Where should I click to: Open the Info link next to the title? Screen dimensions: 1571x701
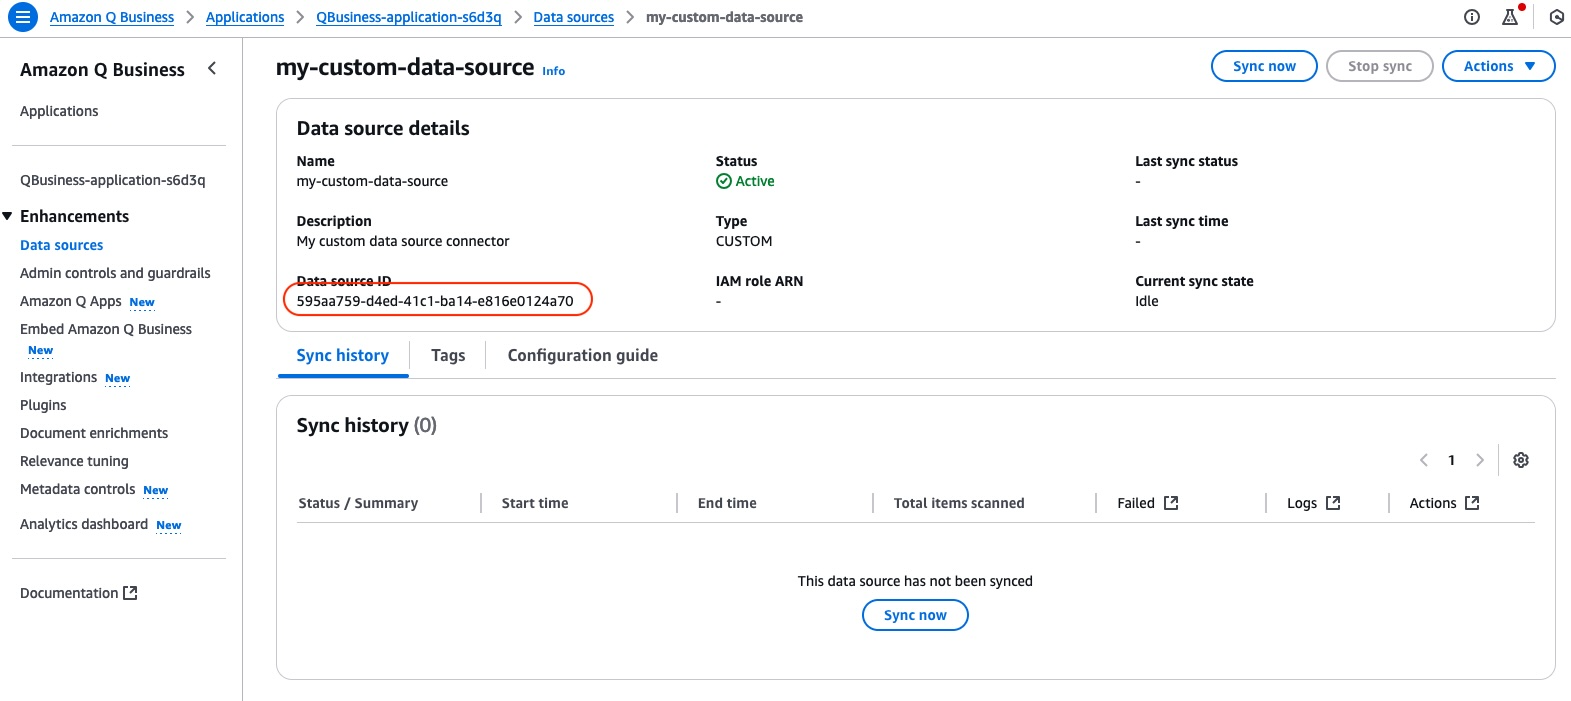(x=554, y=71)
